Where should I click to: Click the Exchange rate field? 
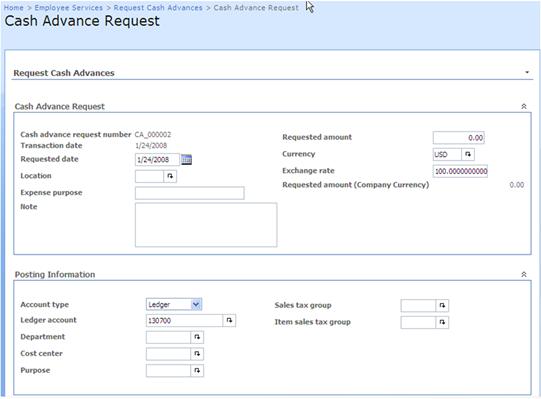(460, 171)
